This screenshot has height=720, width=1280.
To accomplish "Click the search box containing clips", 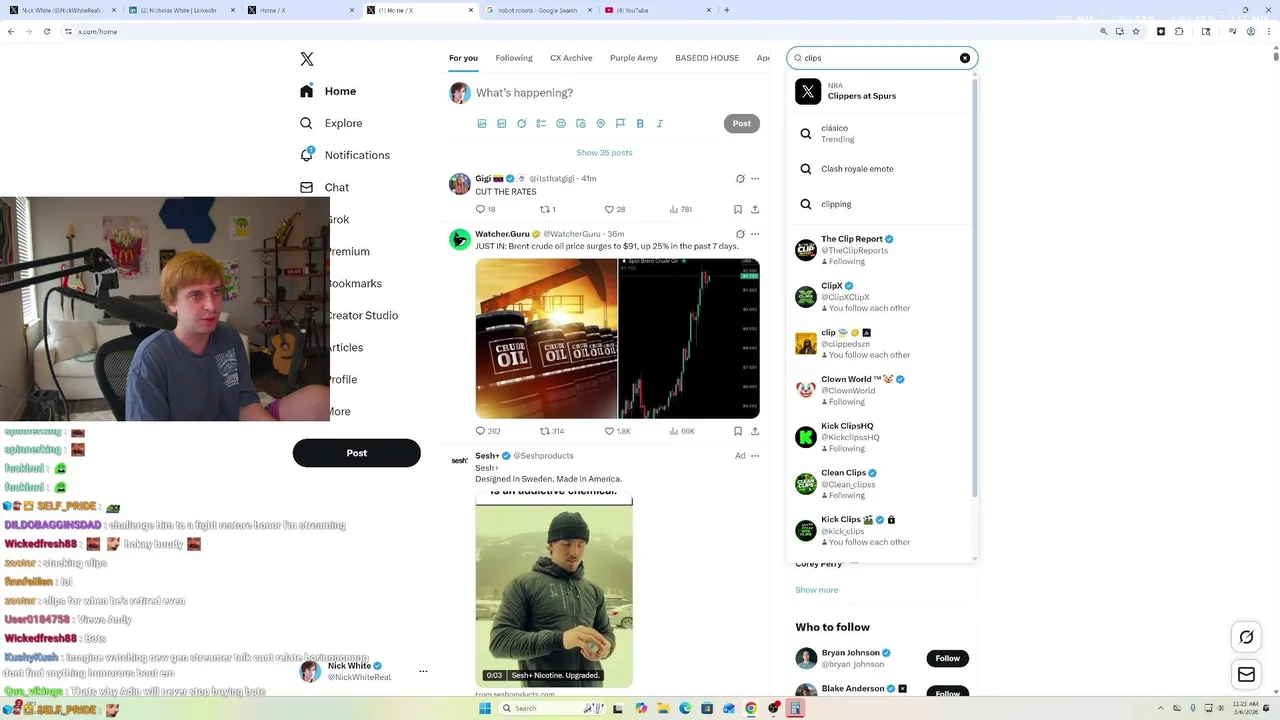I will pos(882,58).
